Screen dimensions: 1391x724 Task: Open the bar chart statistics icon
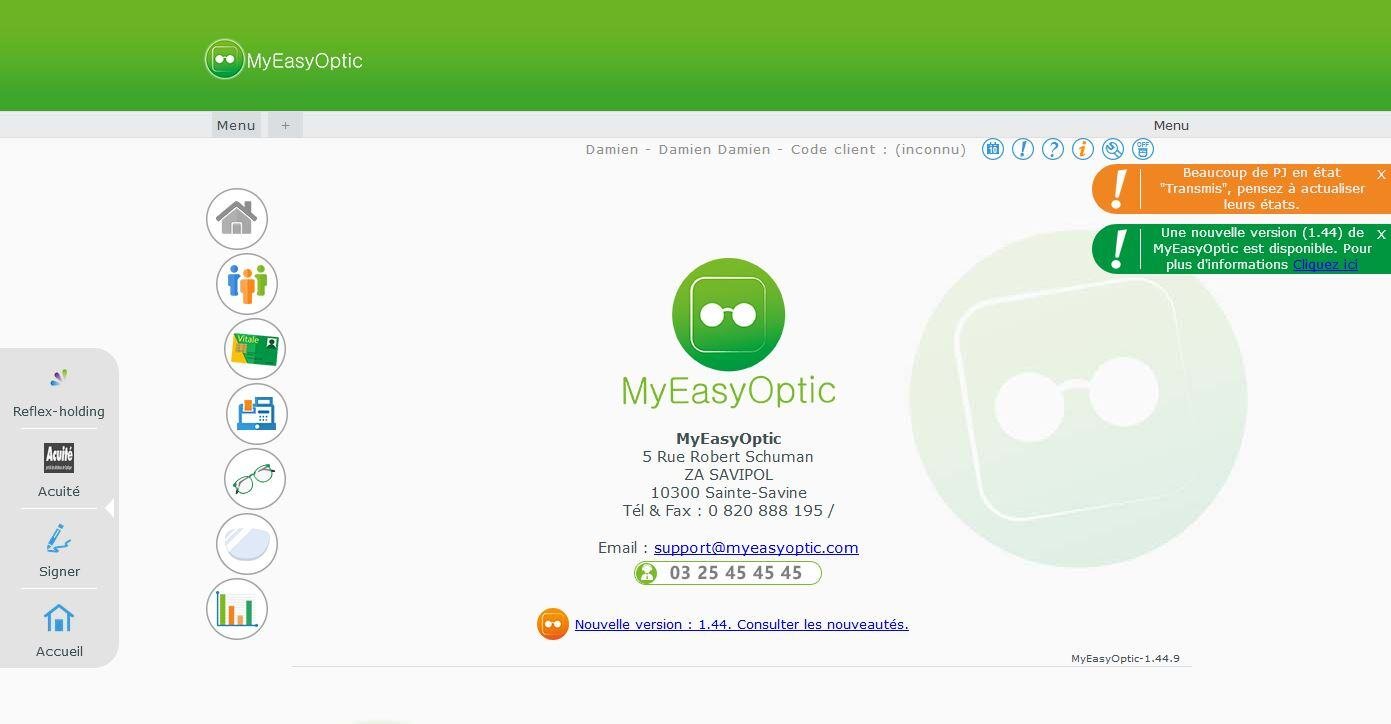tap(237, 609)
